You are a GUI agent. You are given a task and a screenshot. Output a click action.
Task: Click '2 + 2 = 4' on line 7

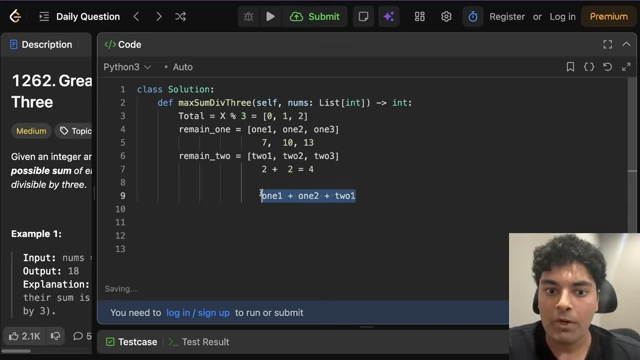288,169
